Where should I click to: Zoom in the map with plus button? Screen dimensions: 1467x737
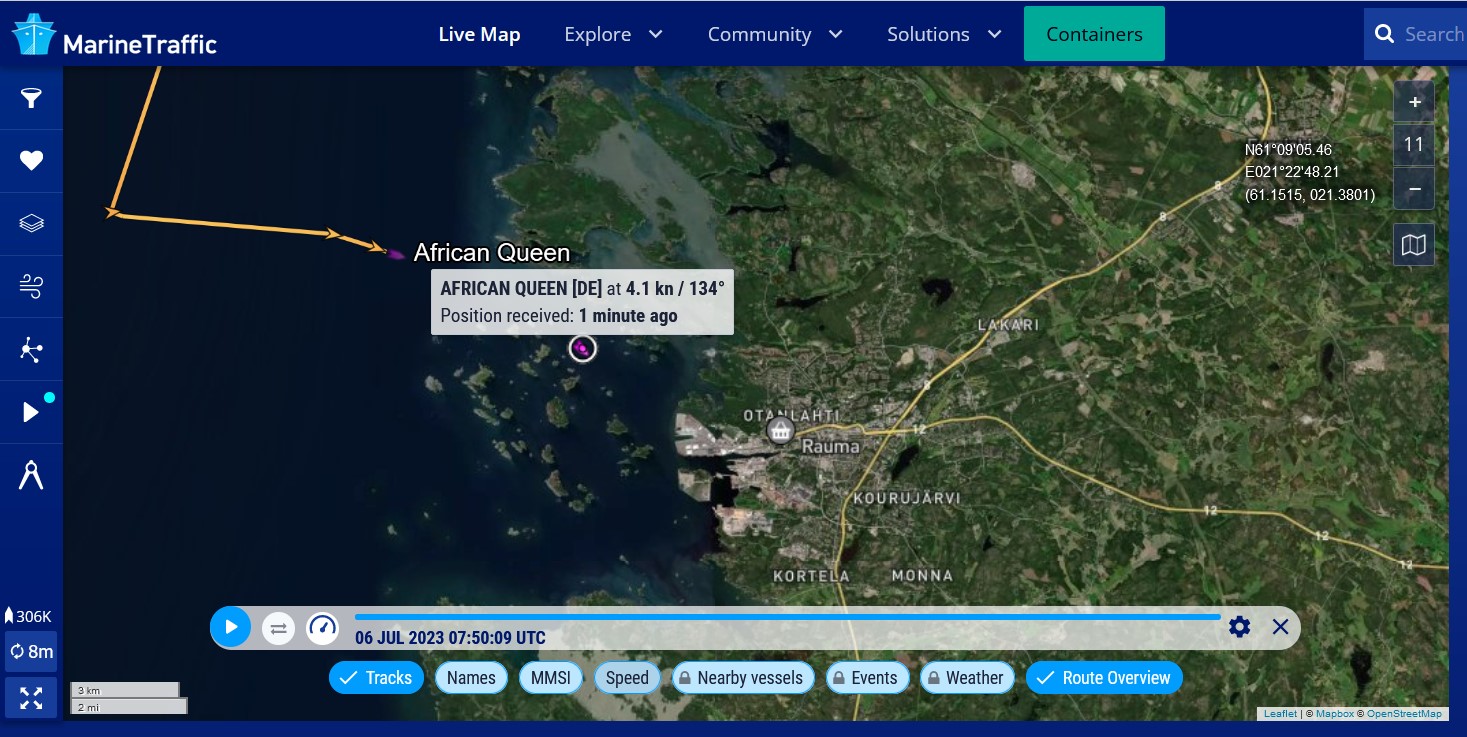tap(1414, 102)
